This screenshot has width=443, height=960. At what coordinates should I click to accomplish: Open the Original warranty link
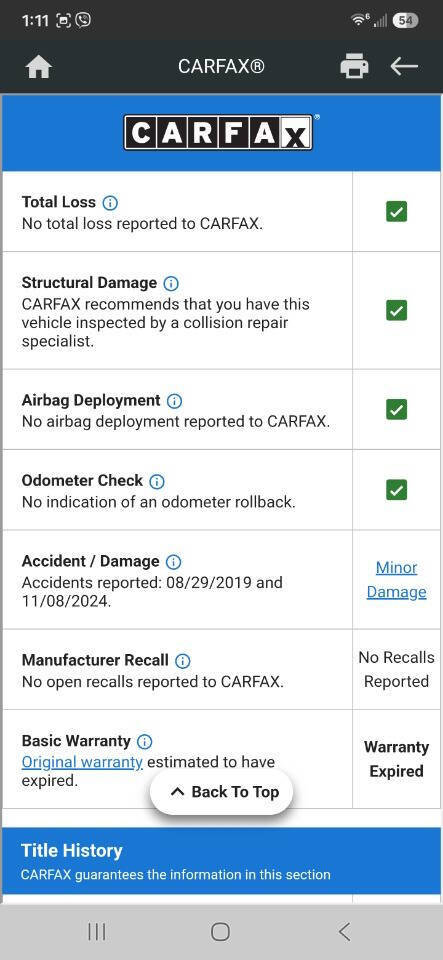tap(82, 762)
